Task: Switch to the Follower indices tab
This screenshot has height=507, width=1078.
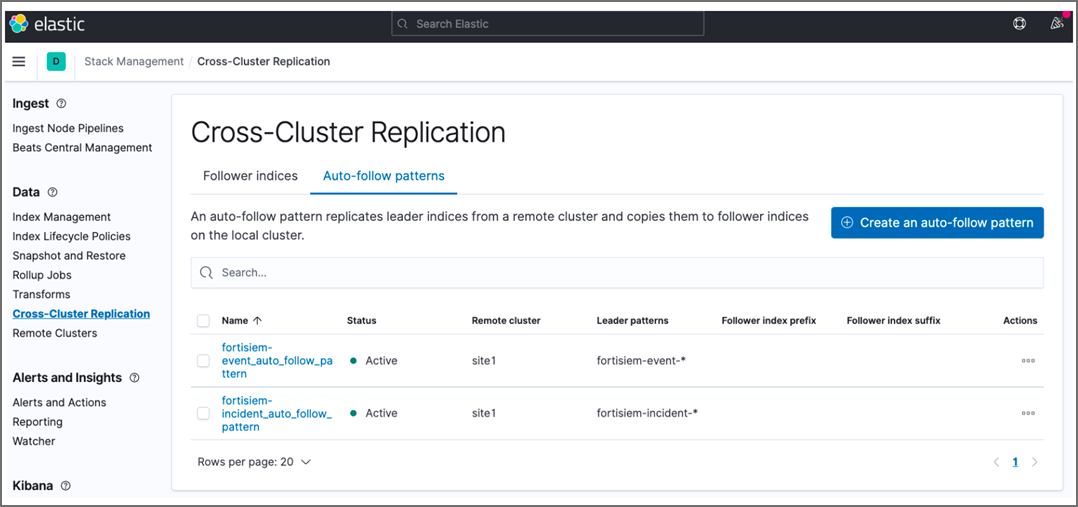Action: [x=250, y=176]
